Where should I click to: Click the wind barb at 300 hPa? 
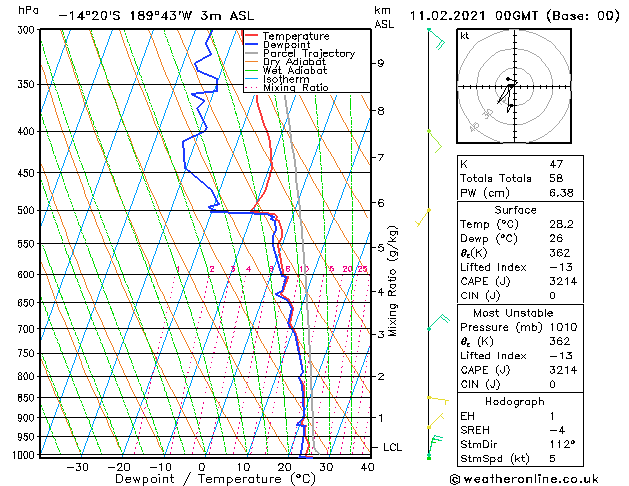coord(436,39)
